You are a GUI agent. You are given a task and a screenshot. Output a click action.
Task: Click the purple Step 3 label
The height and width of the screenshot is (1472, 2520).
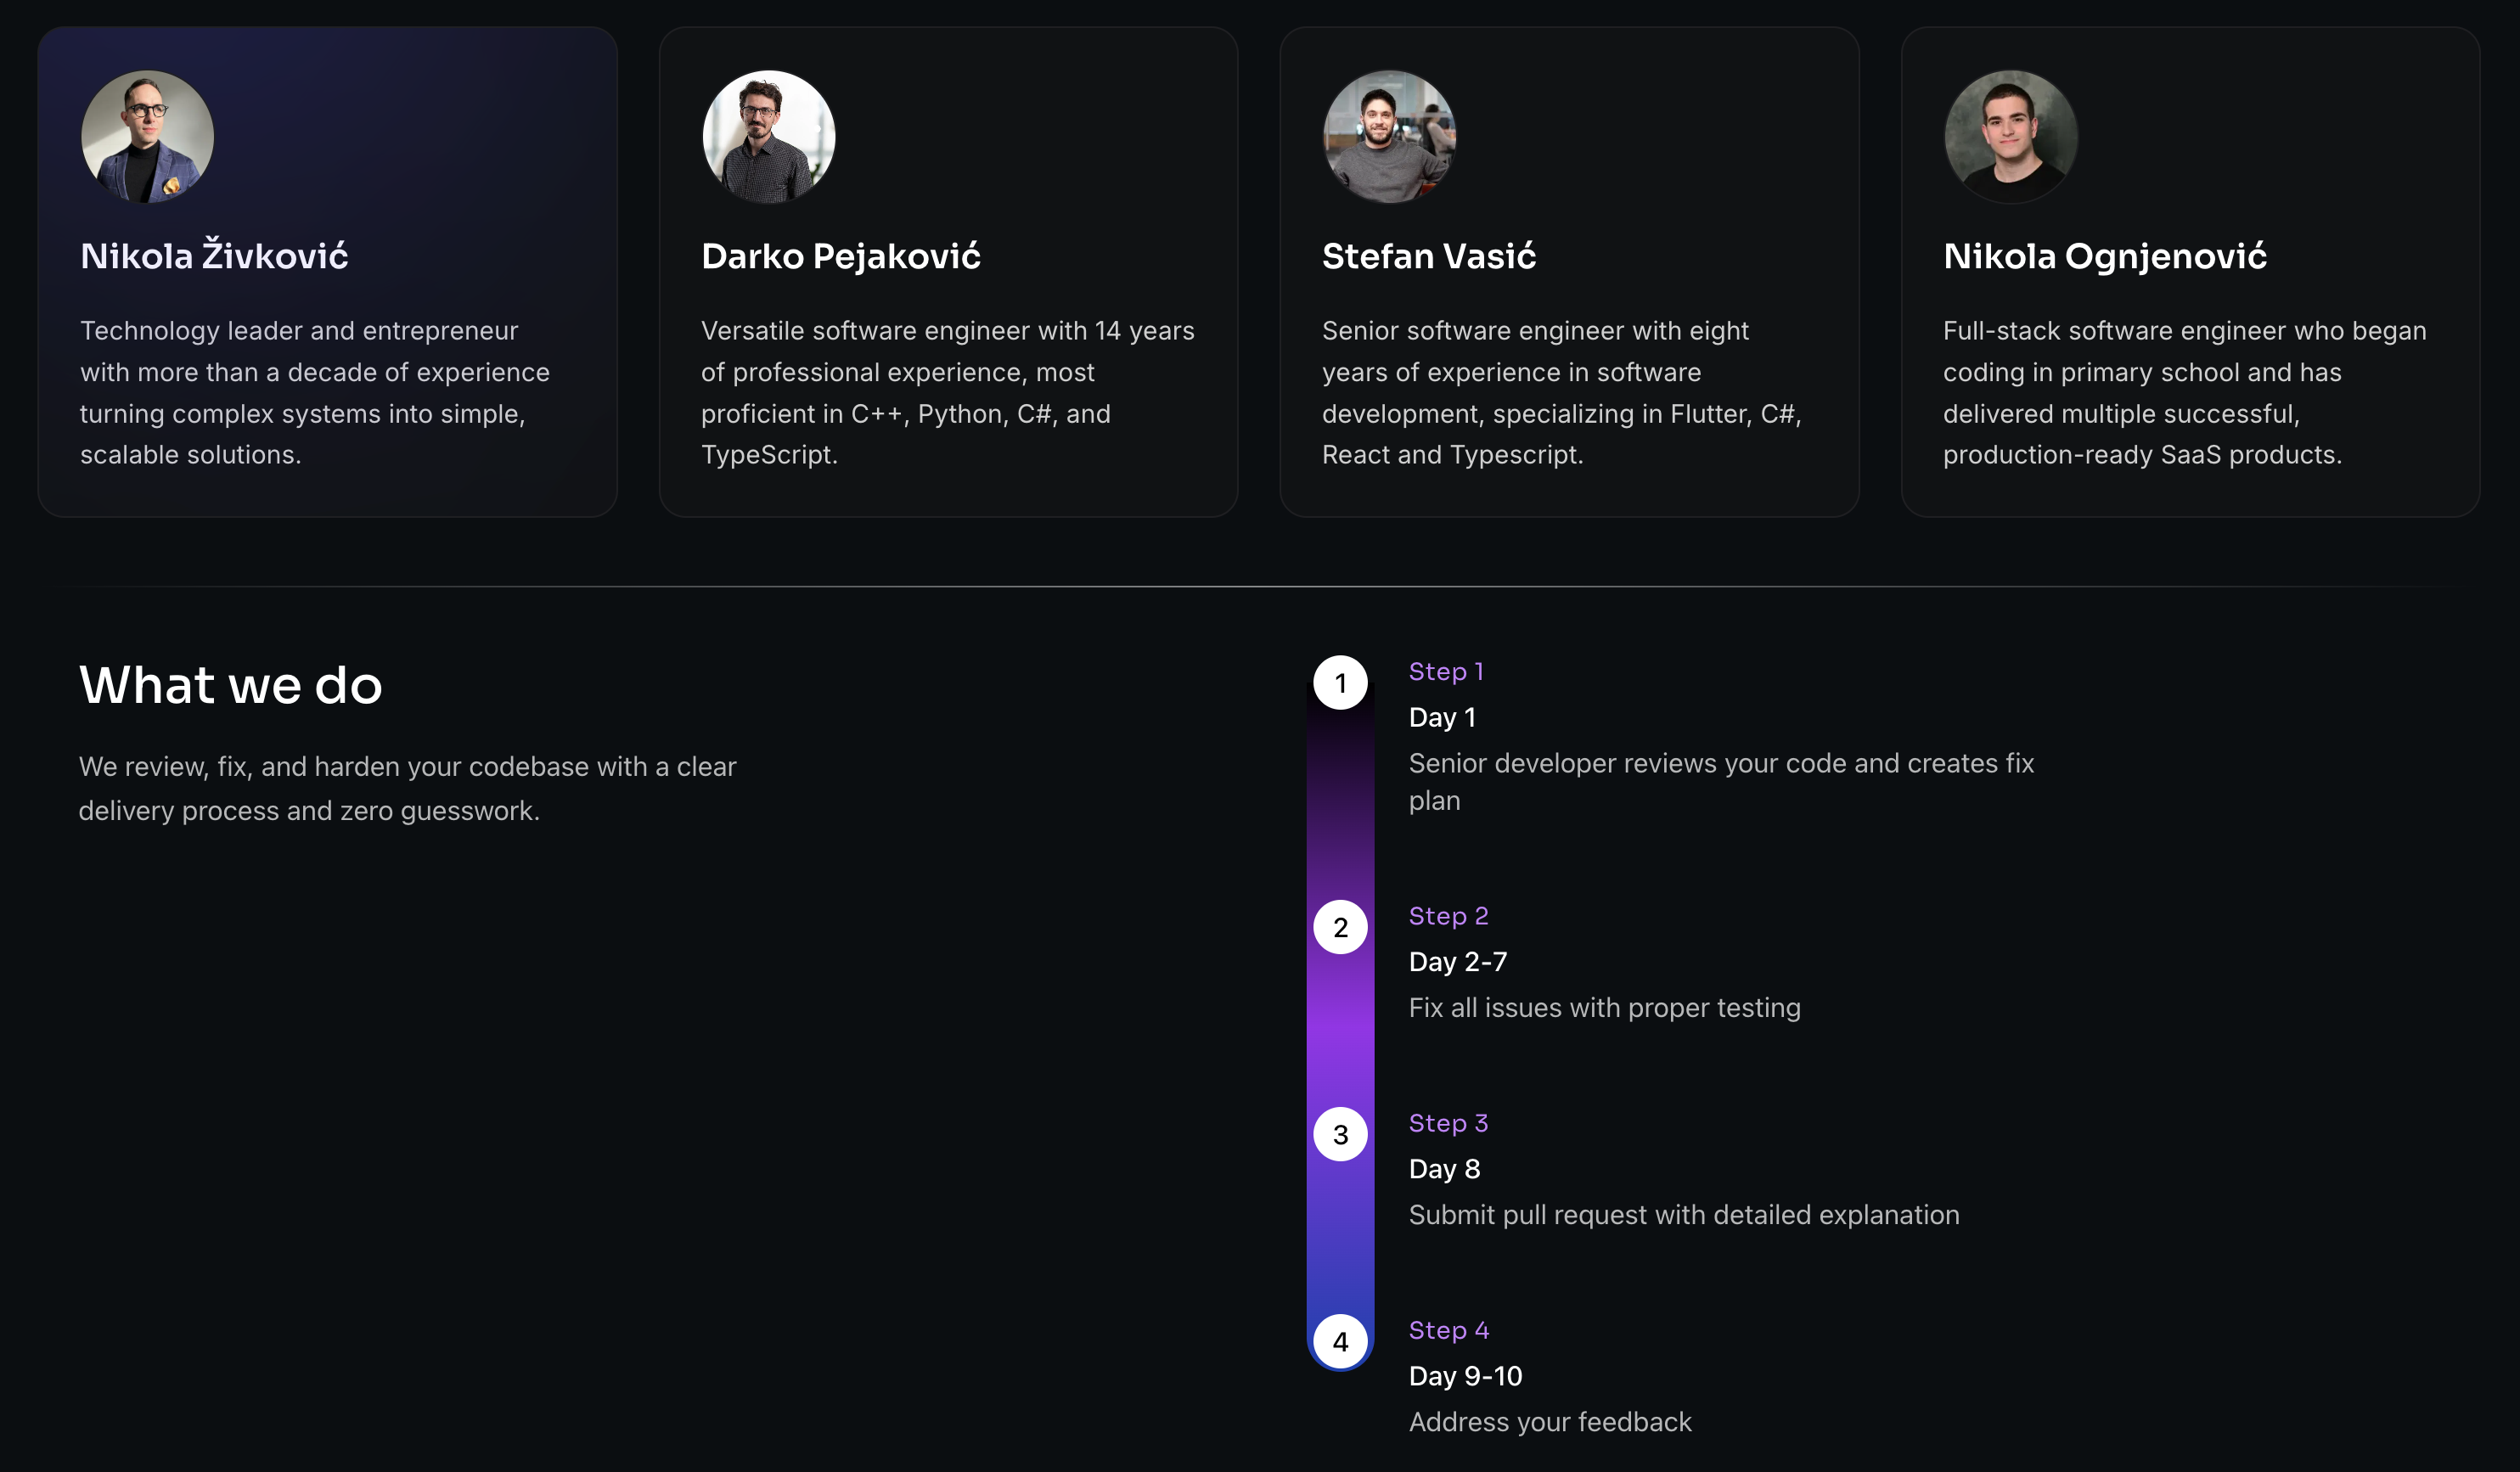[x=1448, y=1123]
